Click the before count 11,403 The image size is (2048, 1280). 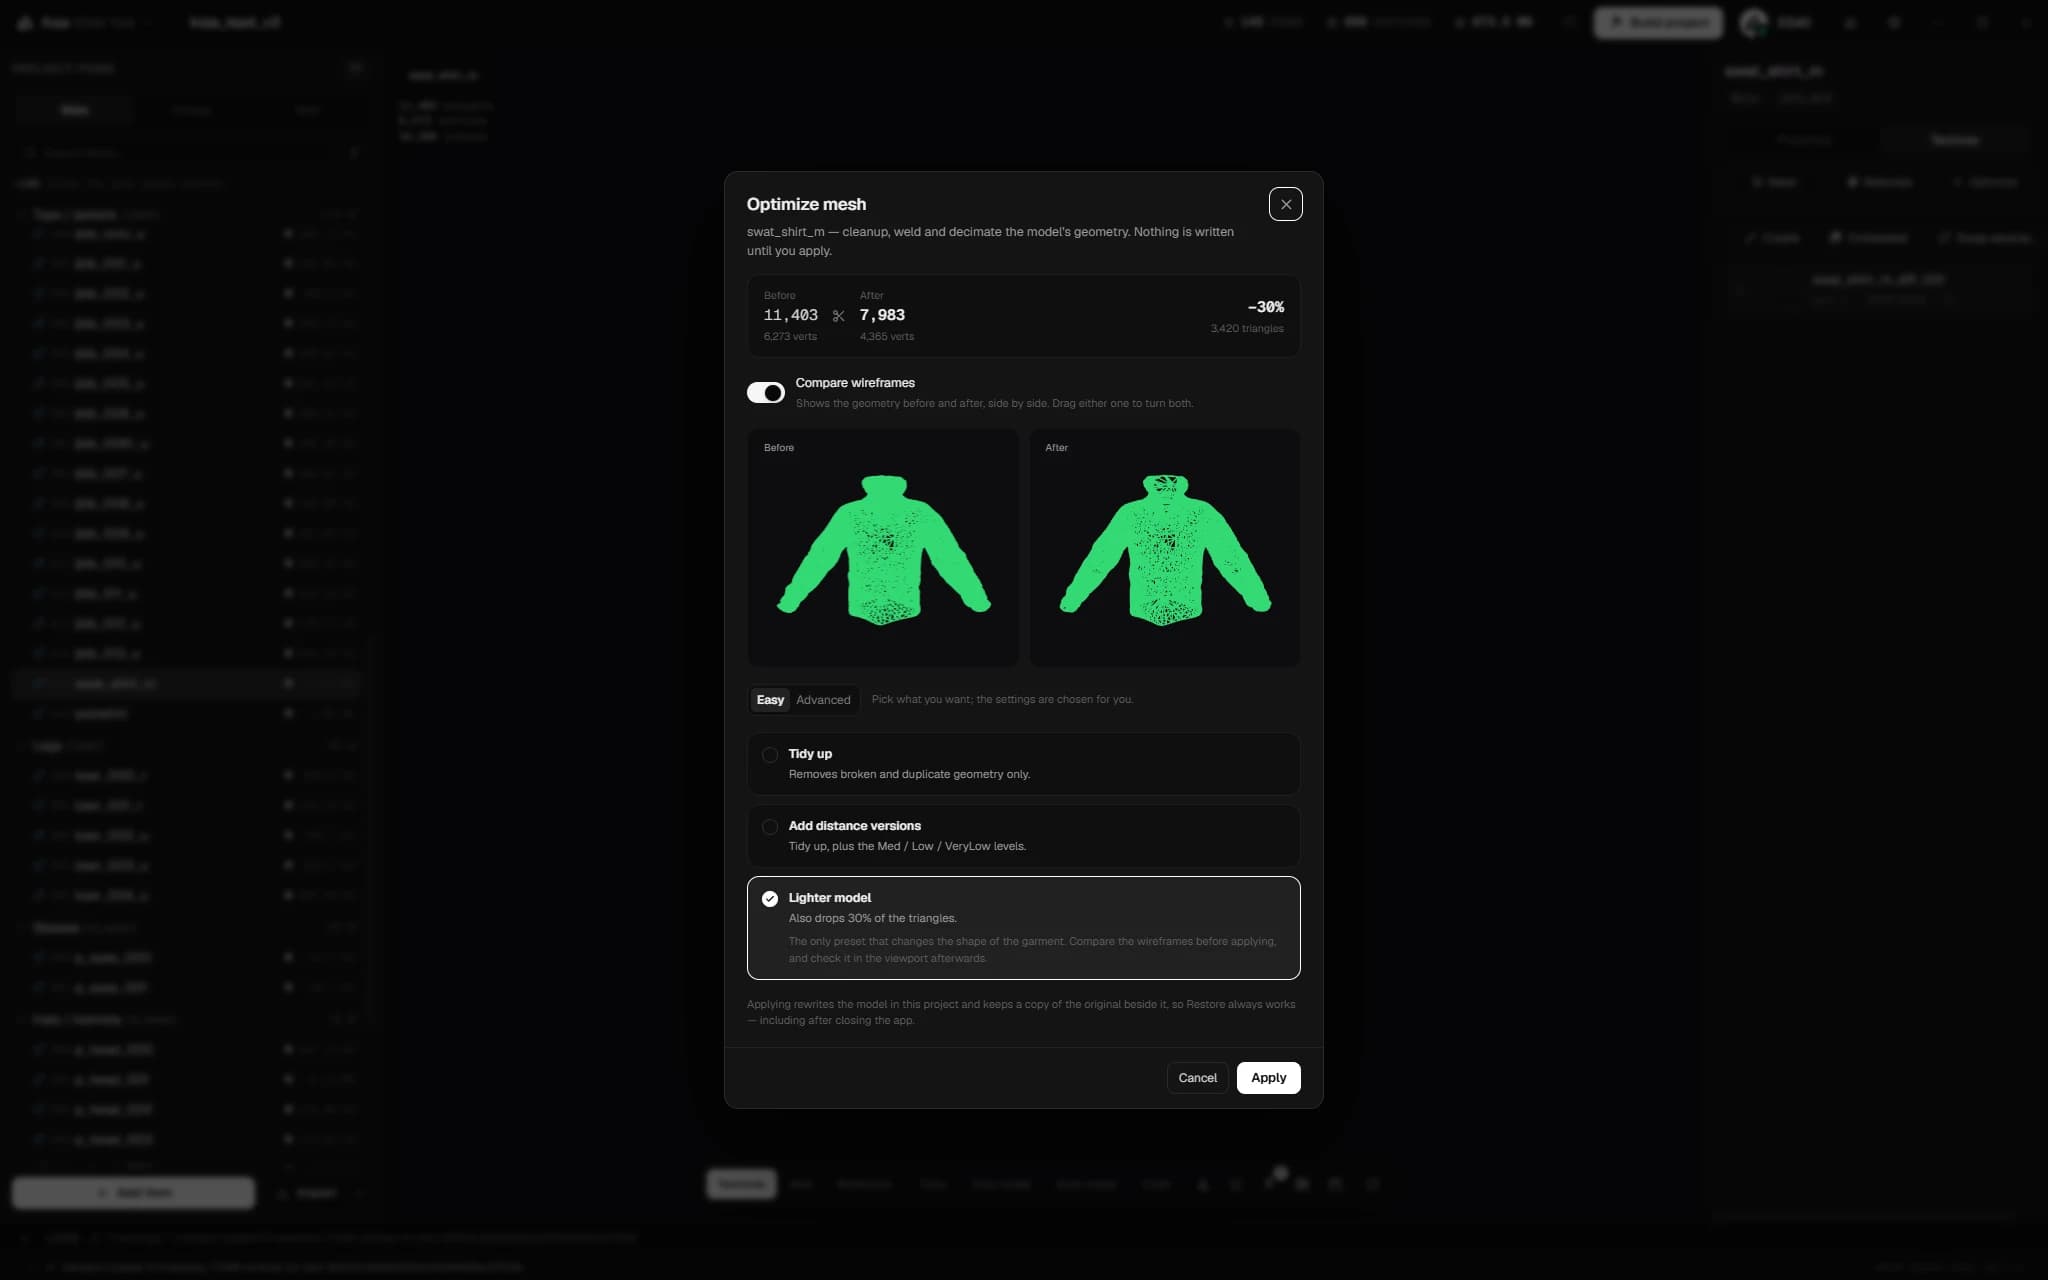click(790, 315)
